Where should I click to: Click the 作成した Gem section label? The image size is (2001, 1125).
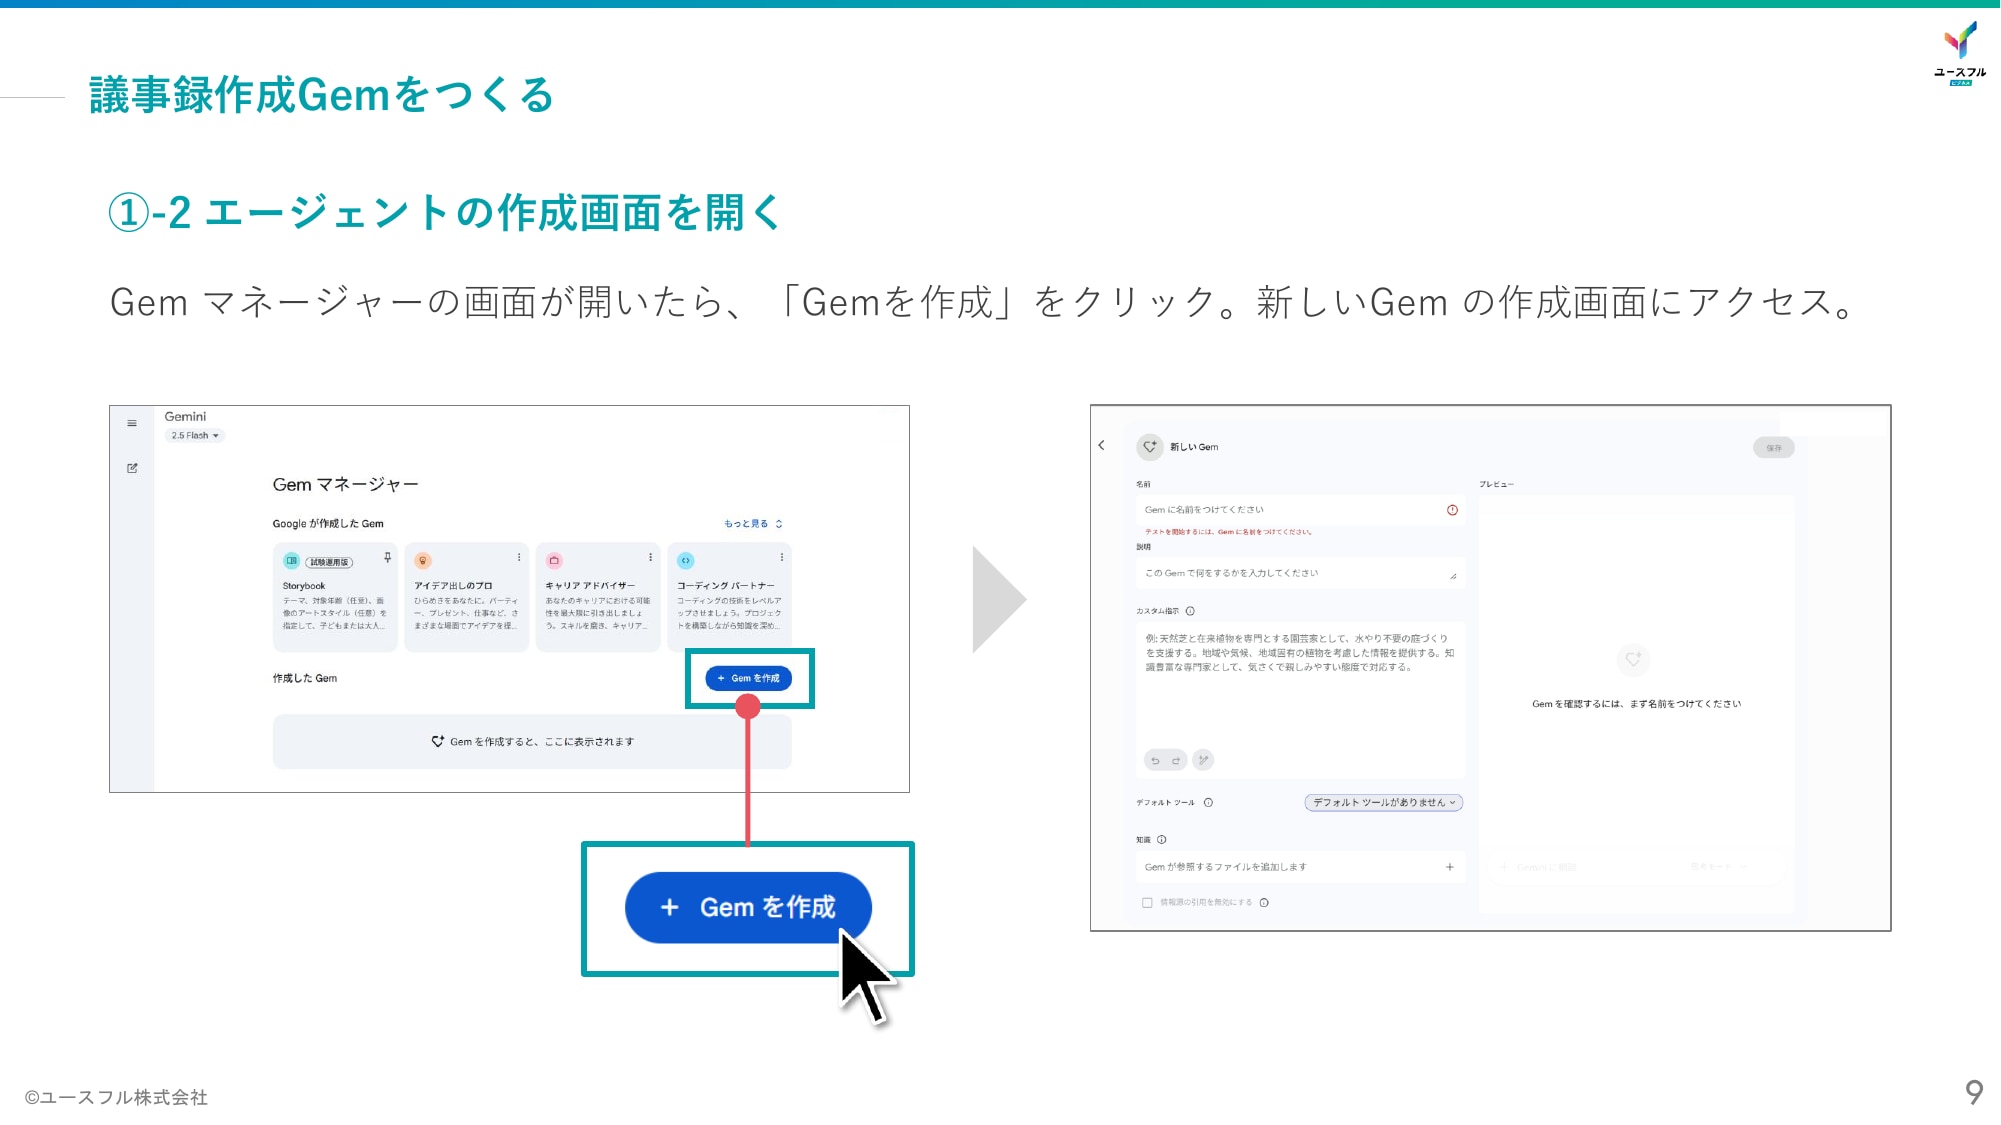[x=305, y=679]
